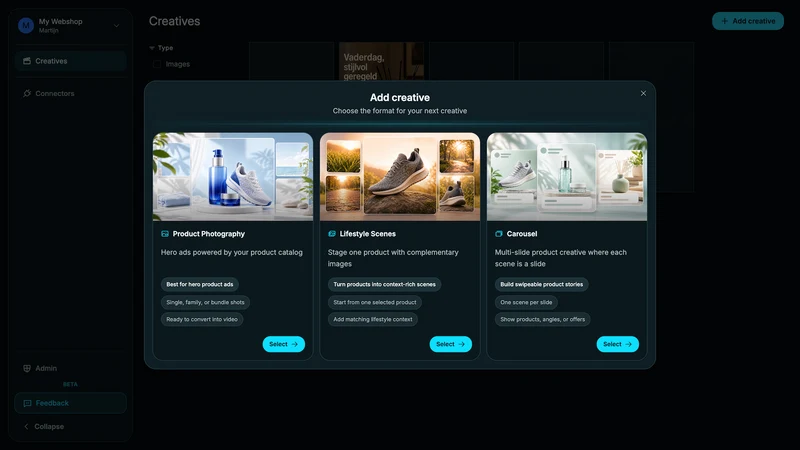Click the Collapse sidebar label
Viewport: 800px width, 450px height.
(49, 427)
